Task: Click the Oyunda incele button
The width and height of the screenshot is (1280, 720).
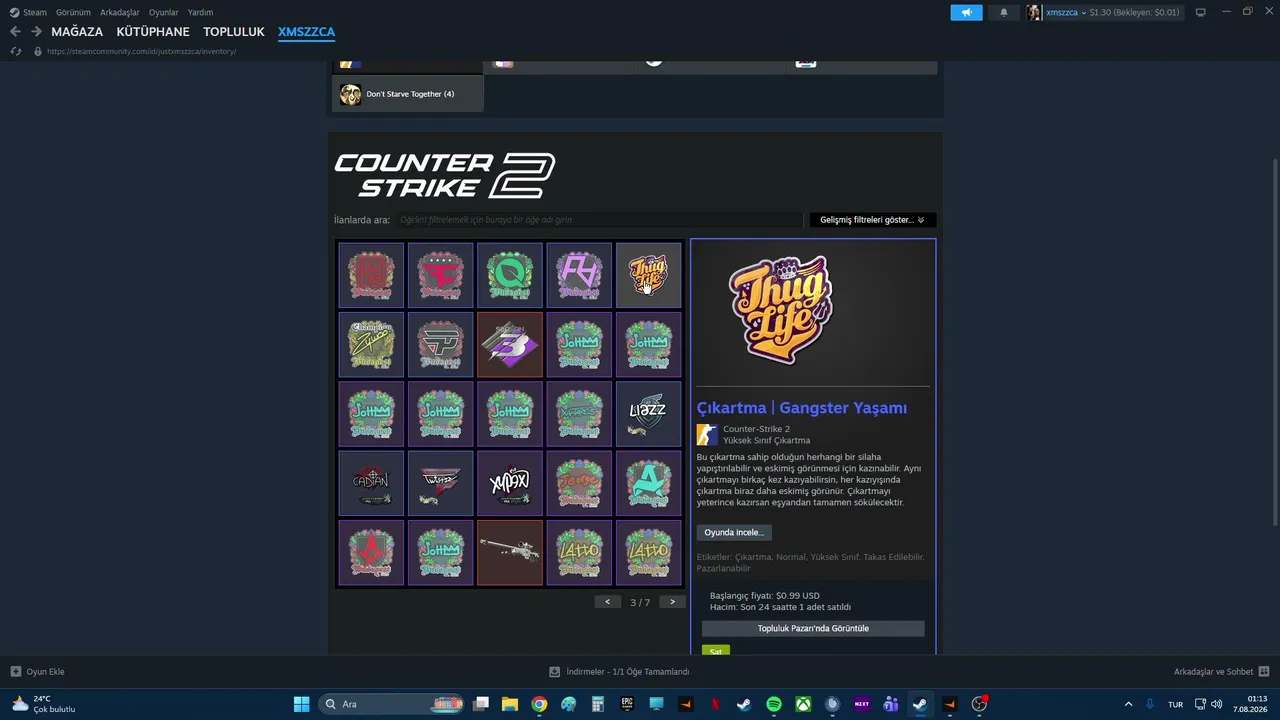Action: click(734, 533)
